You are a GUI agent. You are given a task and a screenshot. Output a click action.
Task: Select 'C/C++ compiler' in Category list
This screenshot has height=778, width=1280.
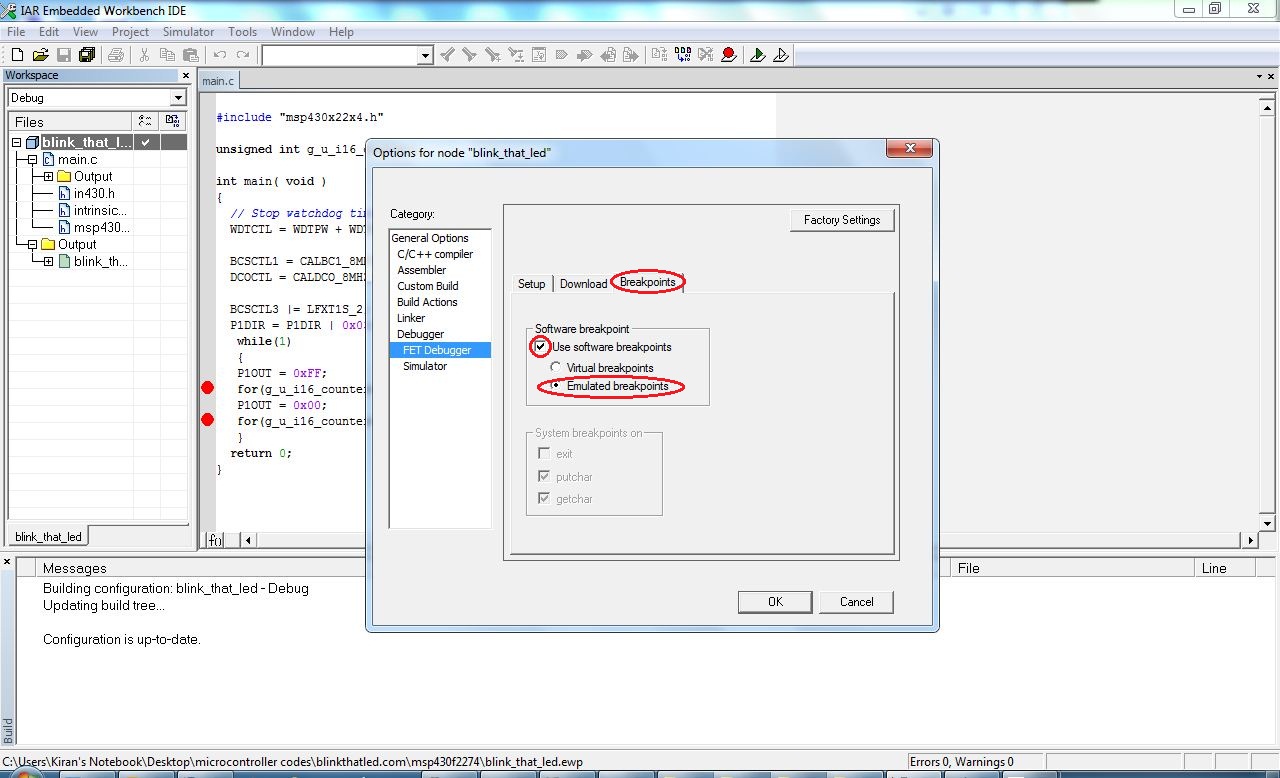435,254
